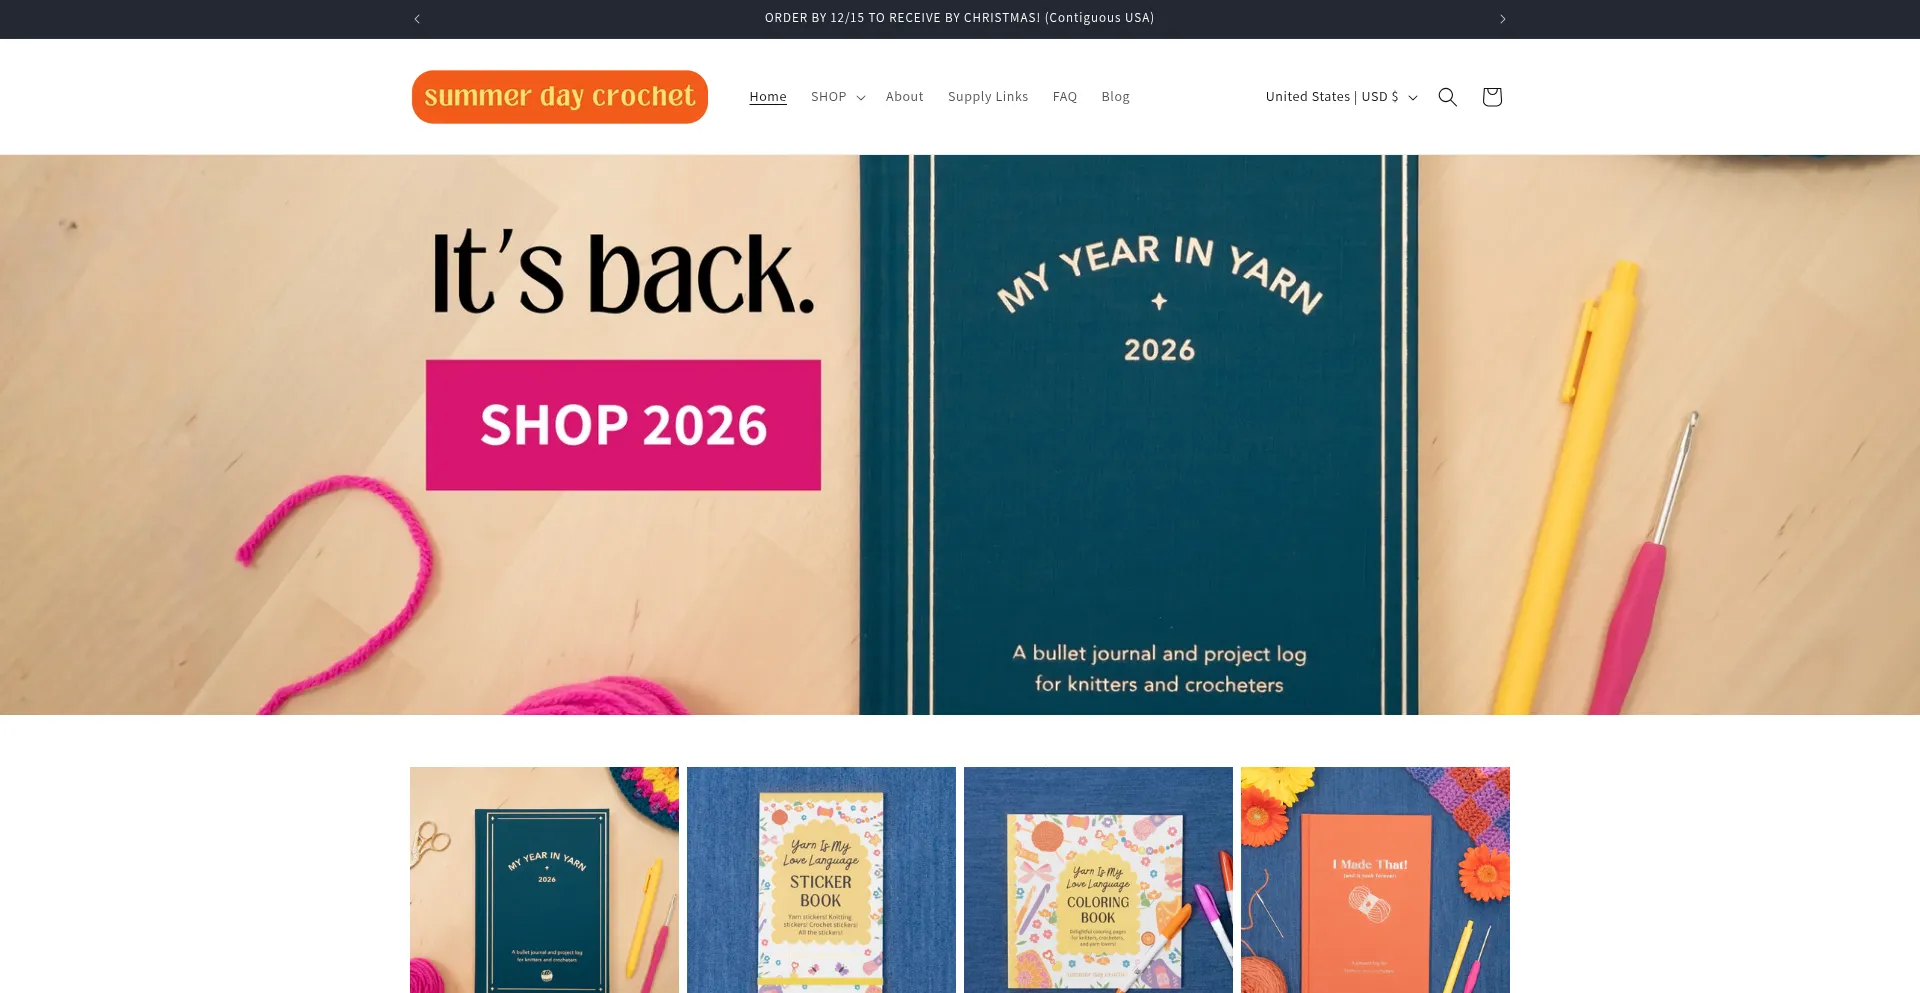Open the Coloring Book product thumbnail
This screenshot has width=1920, height=993.
[1098, 880]
